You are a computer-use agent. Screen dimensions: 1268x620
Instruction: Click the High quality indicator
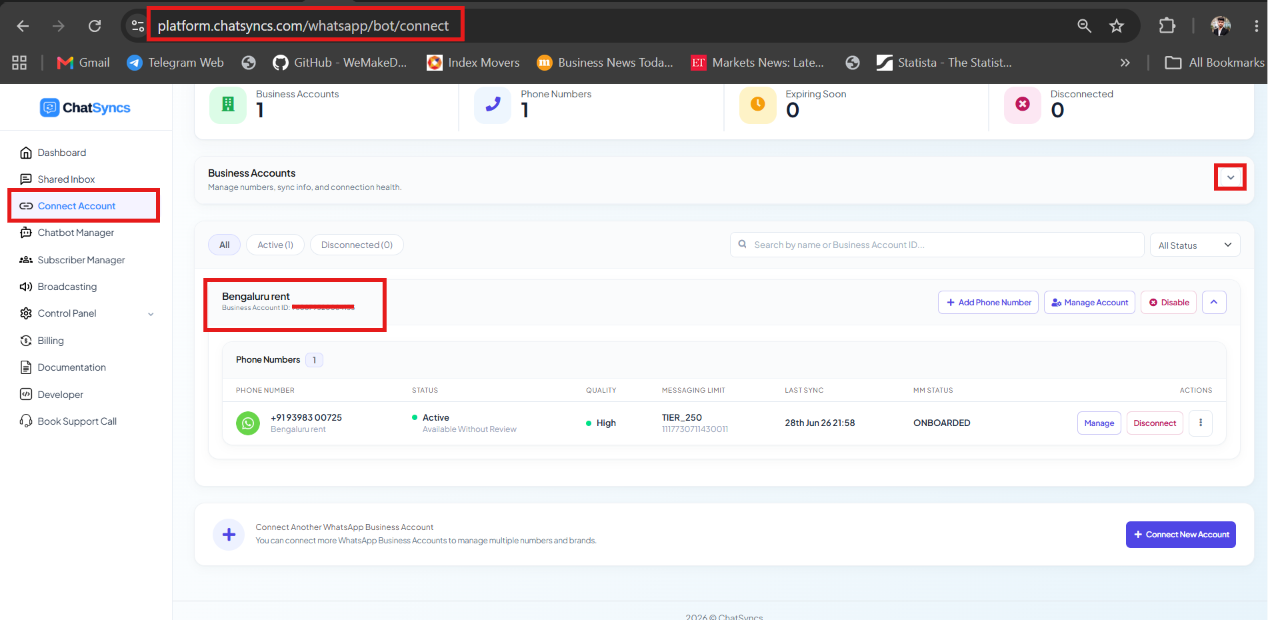(601, 423)
